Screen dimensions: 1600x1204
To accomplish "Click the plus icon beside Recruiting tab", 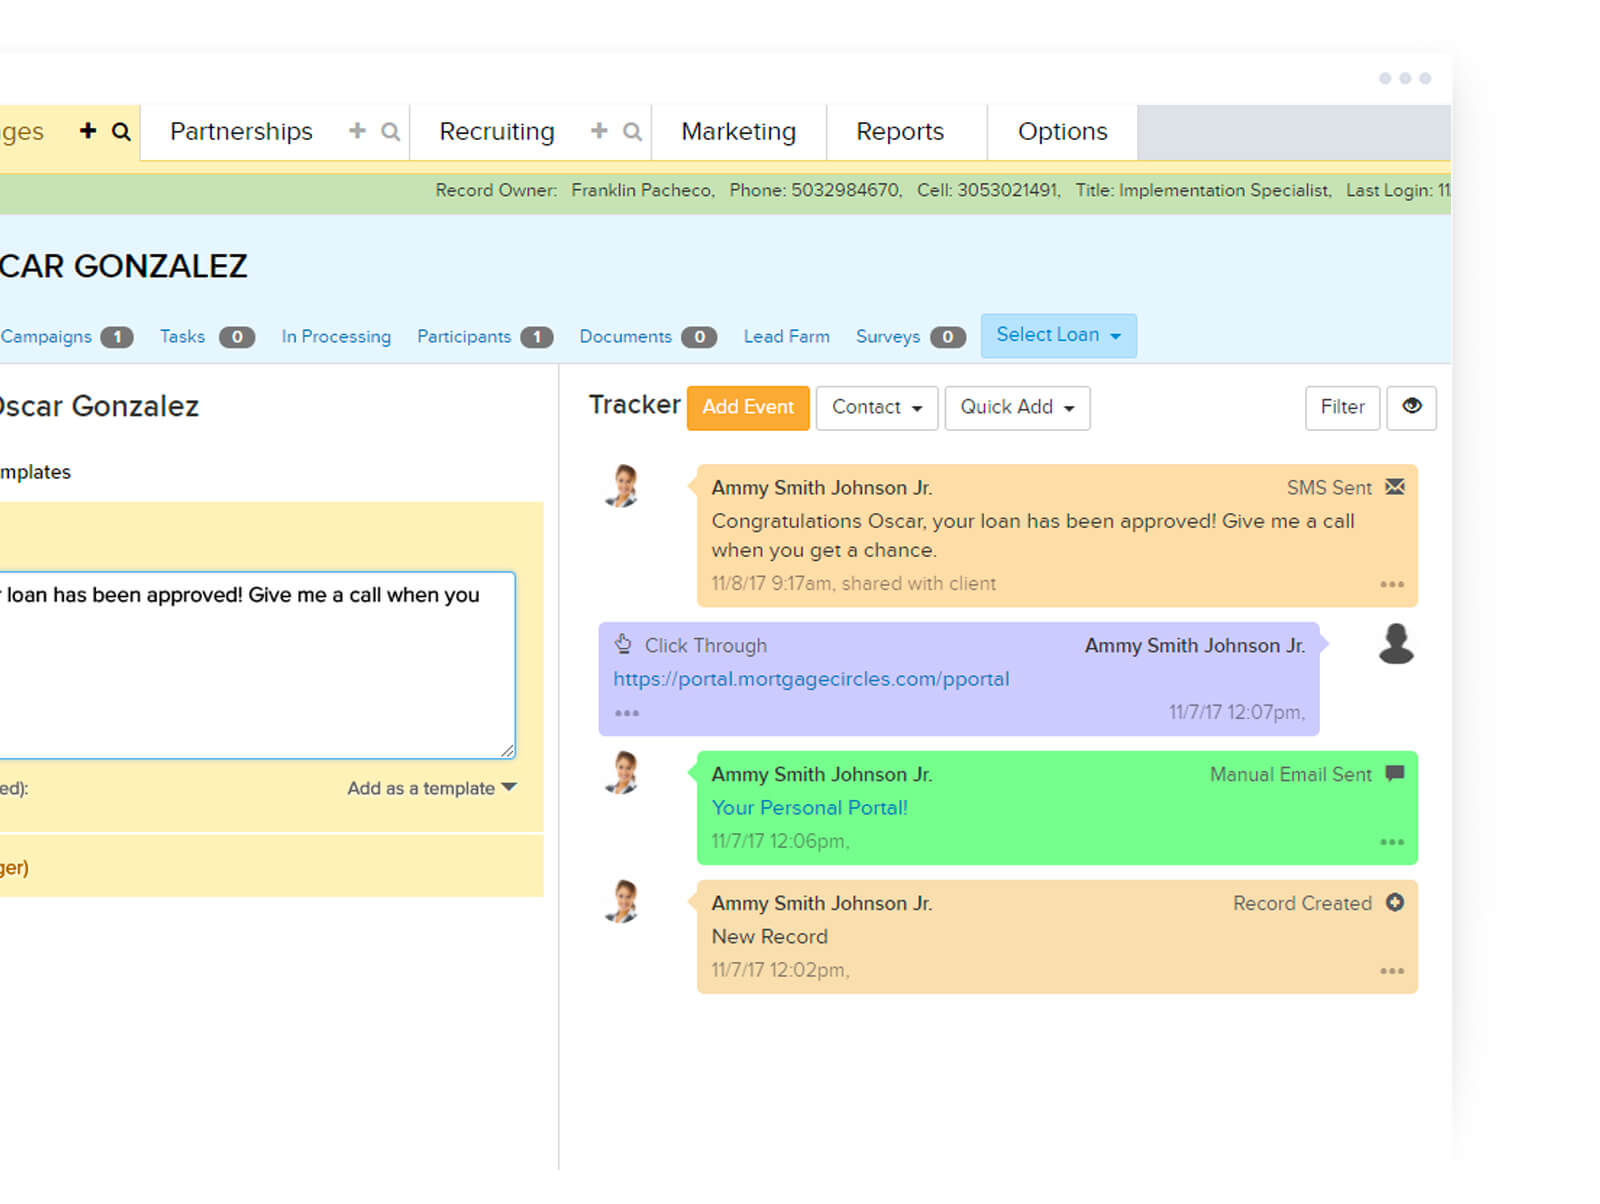I will click(x=599, y=131).
